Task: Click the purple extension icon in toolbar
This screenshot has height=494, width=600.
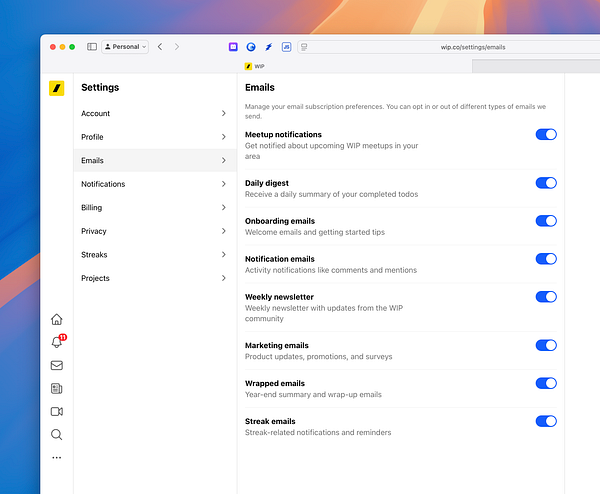Action: pos(233,47)
